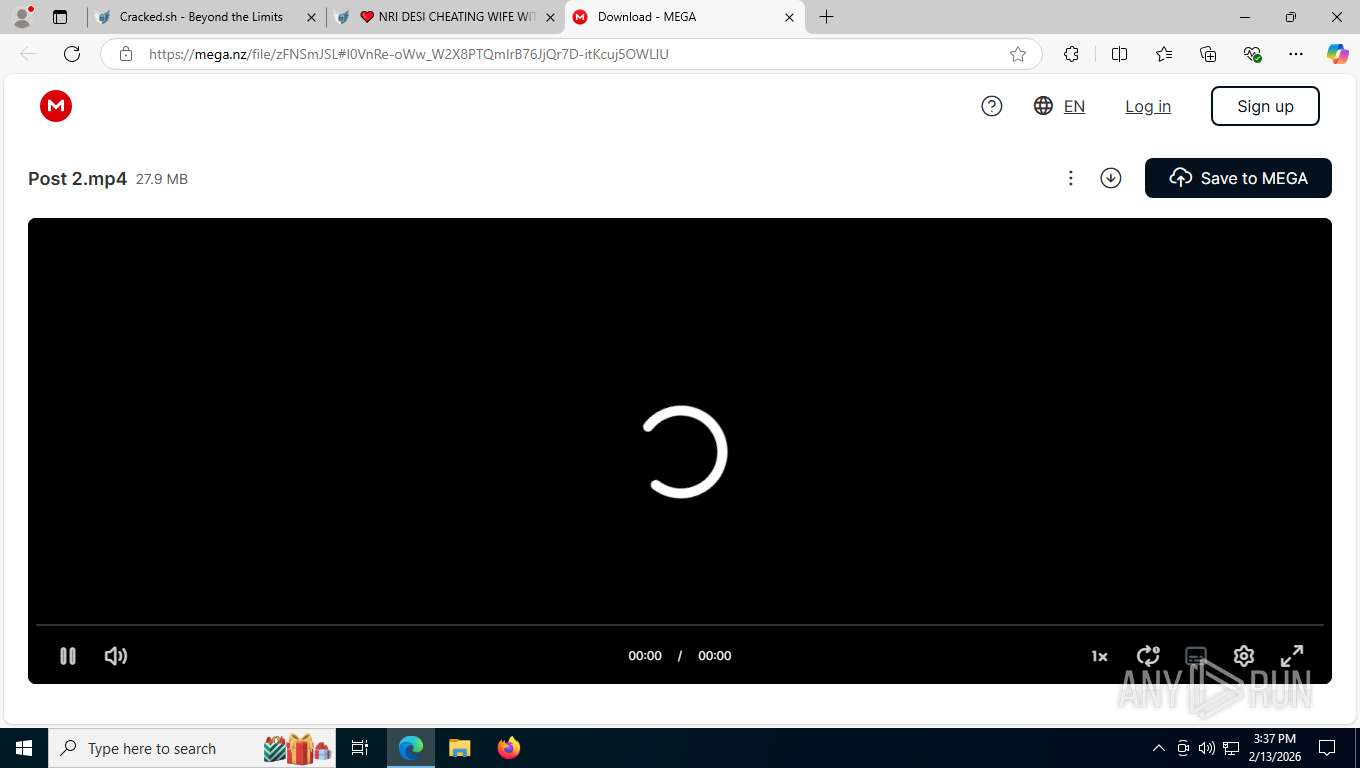The image size is (1360, 768).
Task: Click the Post 2.mp4 file name
Action: tap(77, 179)
